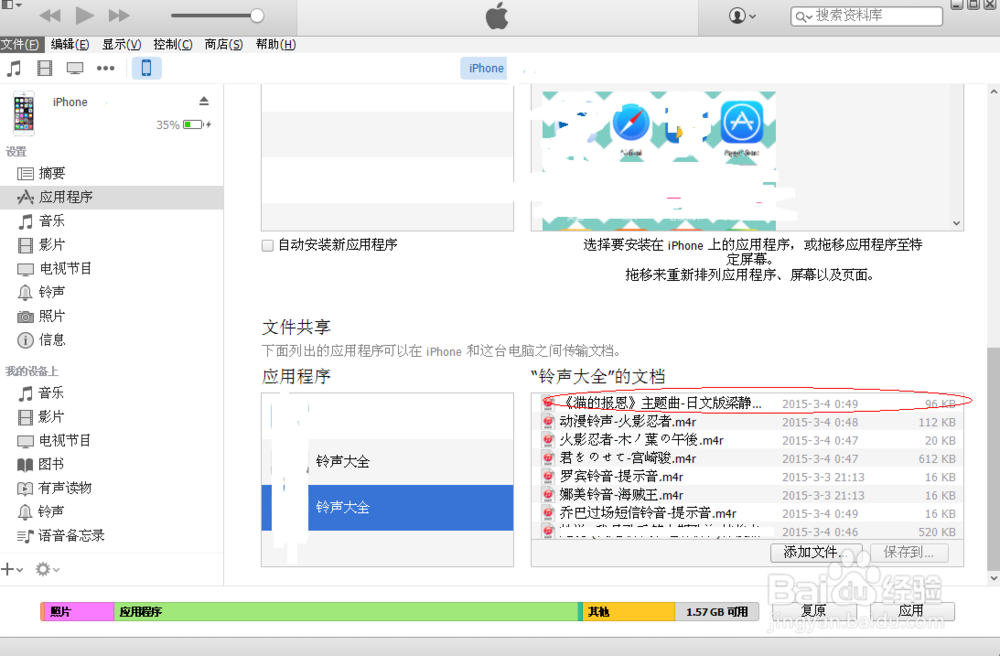Open the gear settings dropdown
Image resolution: width=1000 pixels, height=656 pixels.
coord(47,569)
